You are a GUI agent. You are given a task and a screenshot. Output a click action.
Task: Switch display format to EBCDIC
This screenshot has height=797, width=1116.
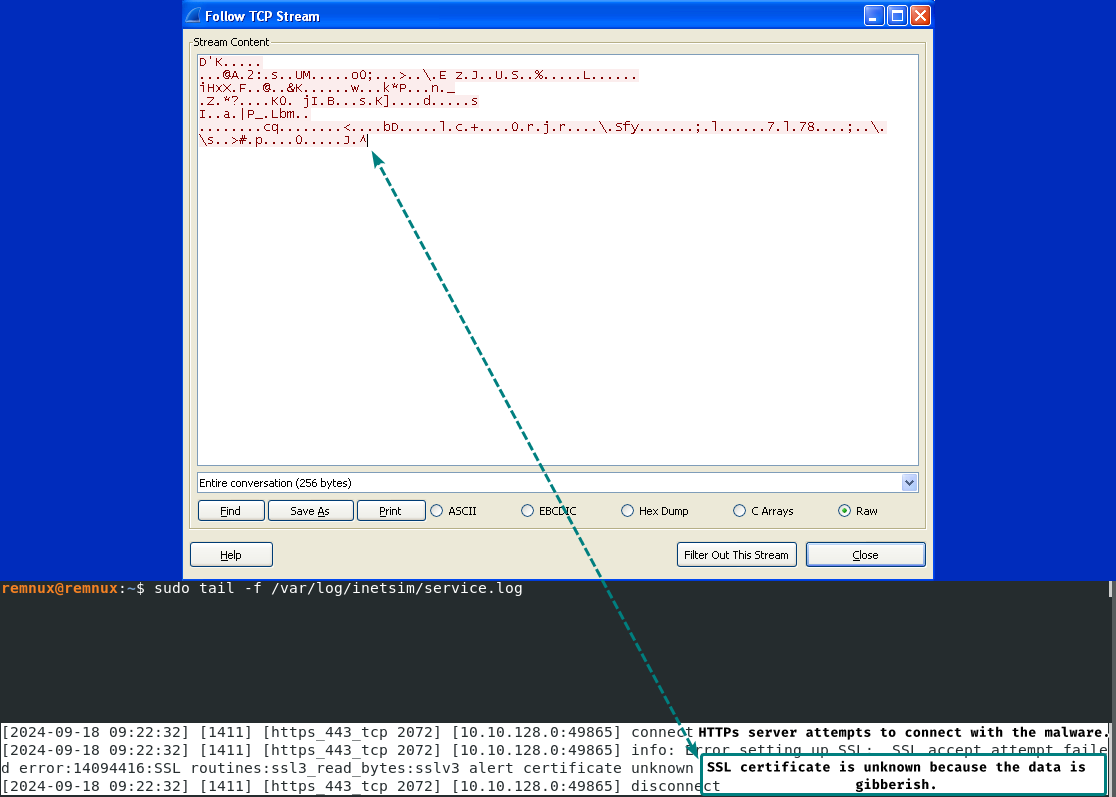pos(527,511)
